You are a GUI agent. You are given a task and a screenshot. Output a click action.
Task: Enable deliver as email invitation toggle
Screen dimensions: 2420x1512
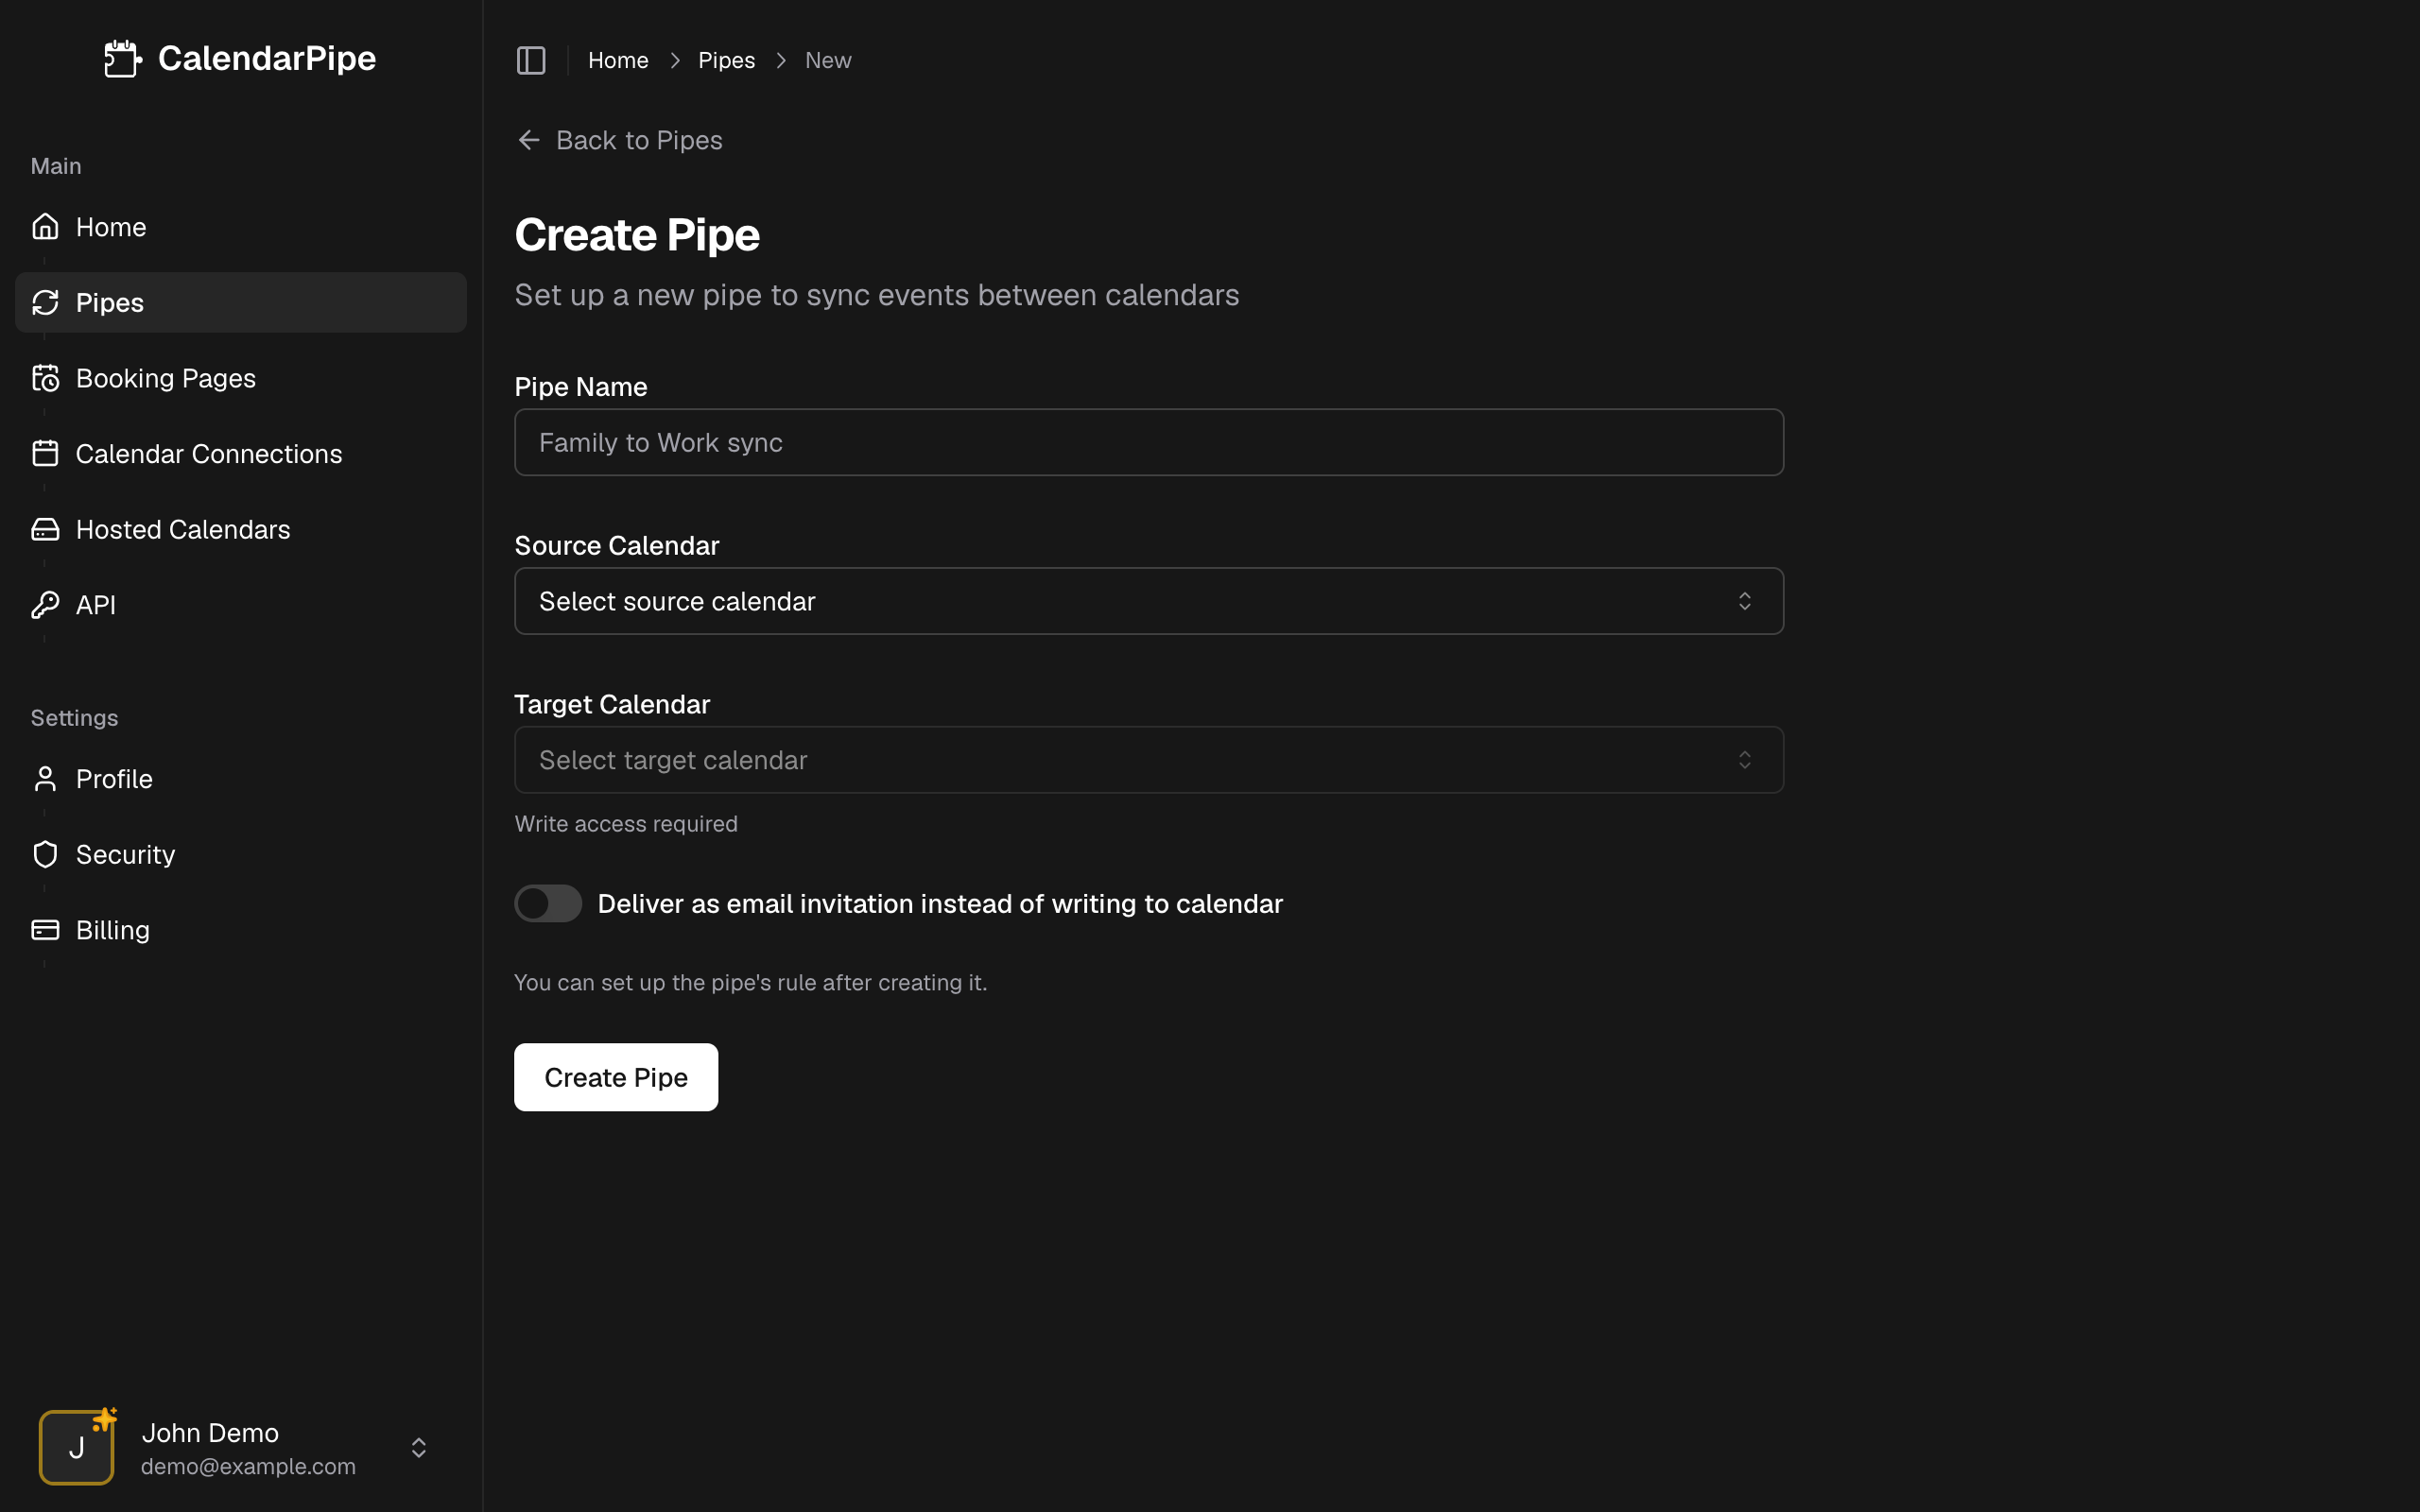(548, 903)
